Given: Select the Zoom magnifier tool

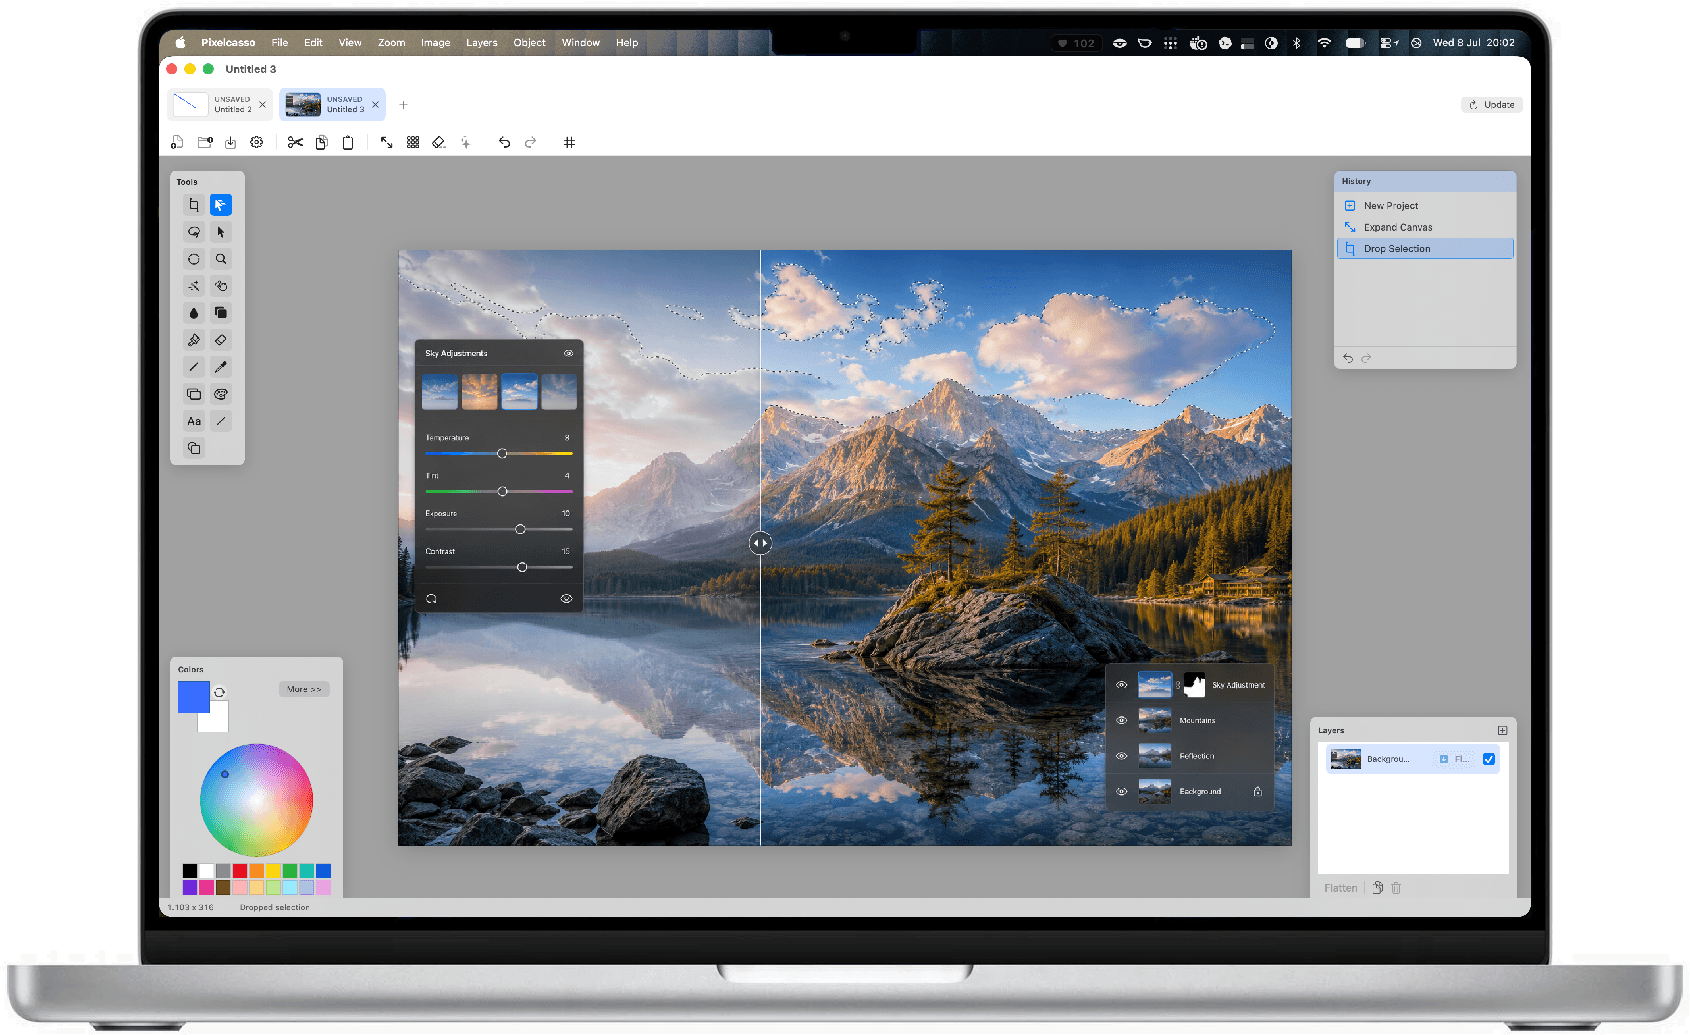Looking at the screenshot, I should coord(221,259).
